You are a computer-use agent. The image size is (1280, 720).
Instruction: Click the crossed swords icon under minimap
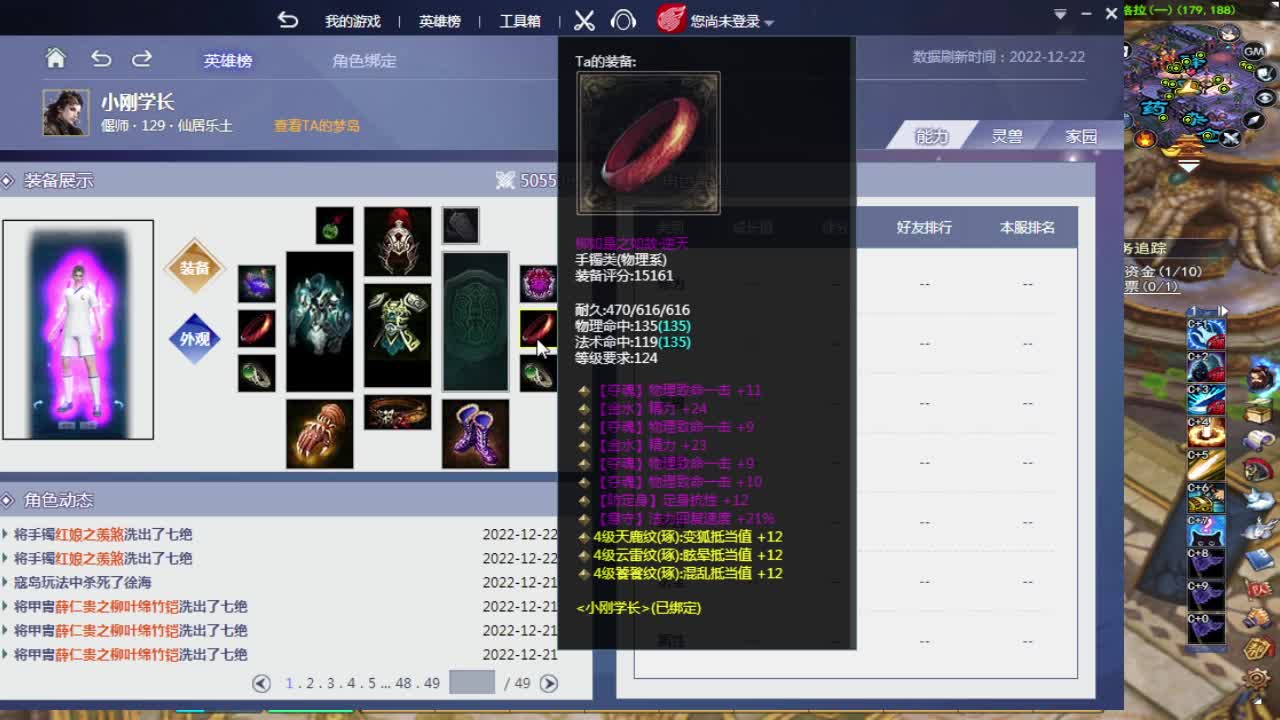1229,139
